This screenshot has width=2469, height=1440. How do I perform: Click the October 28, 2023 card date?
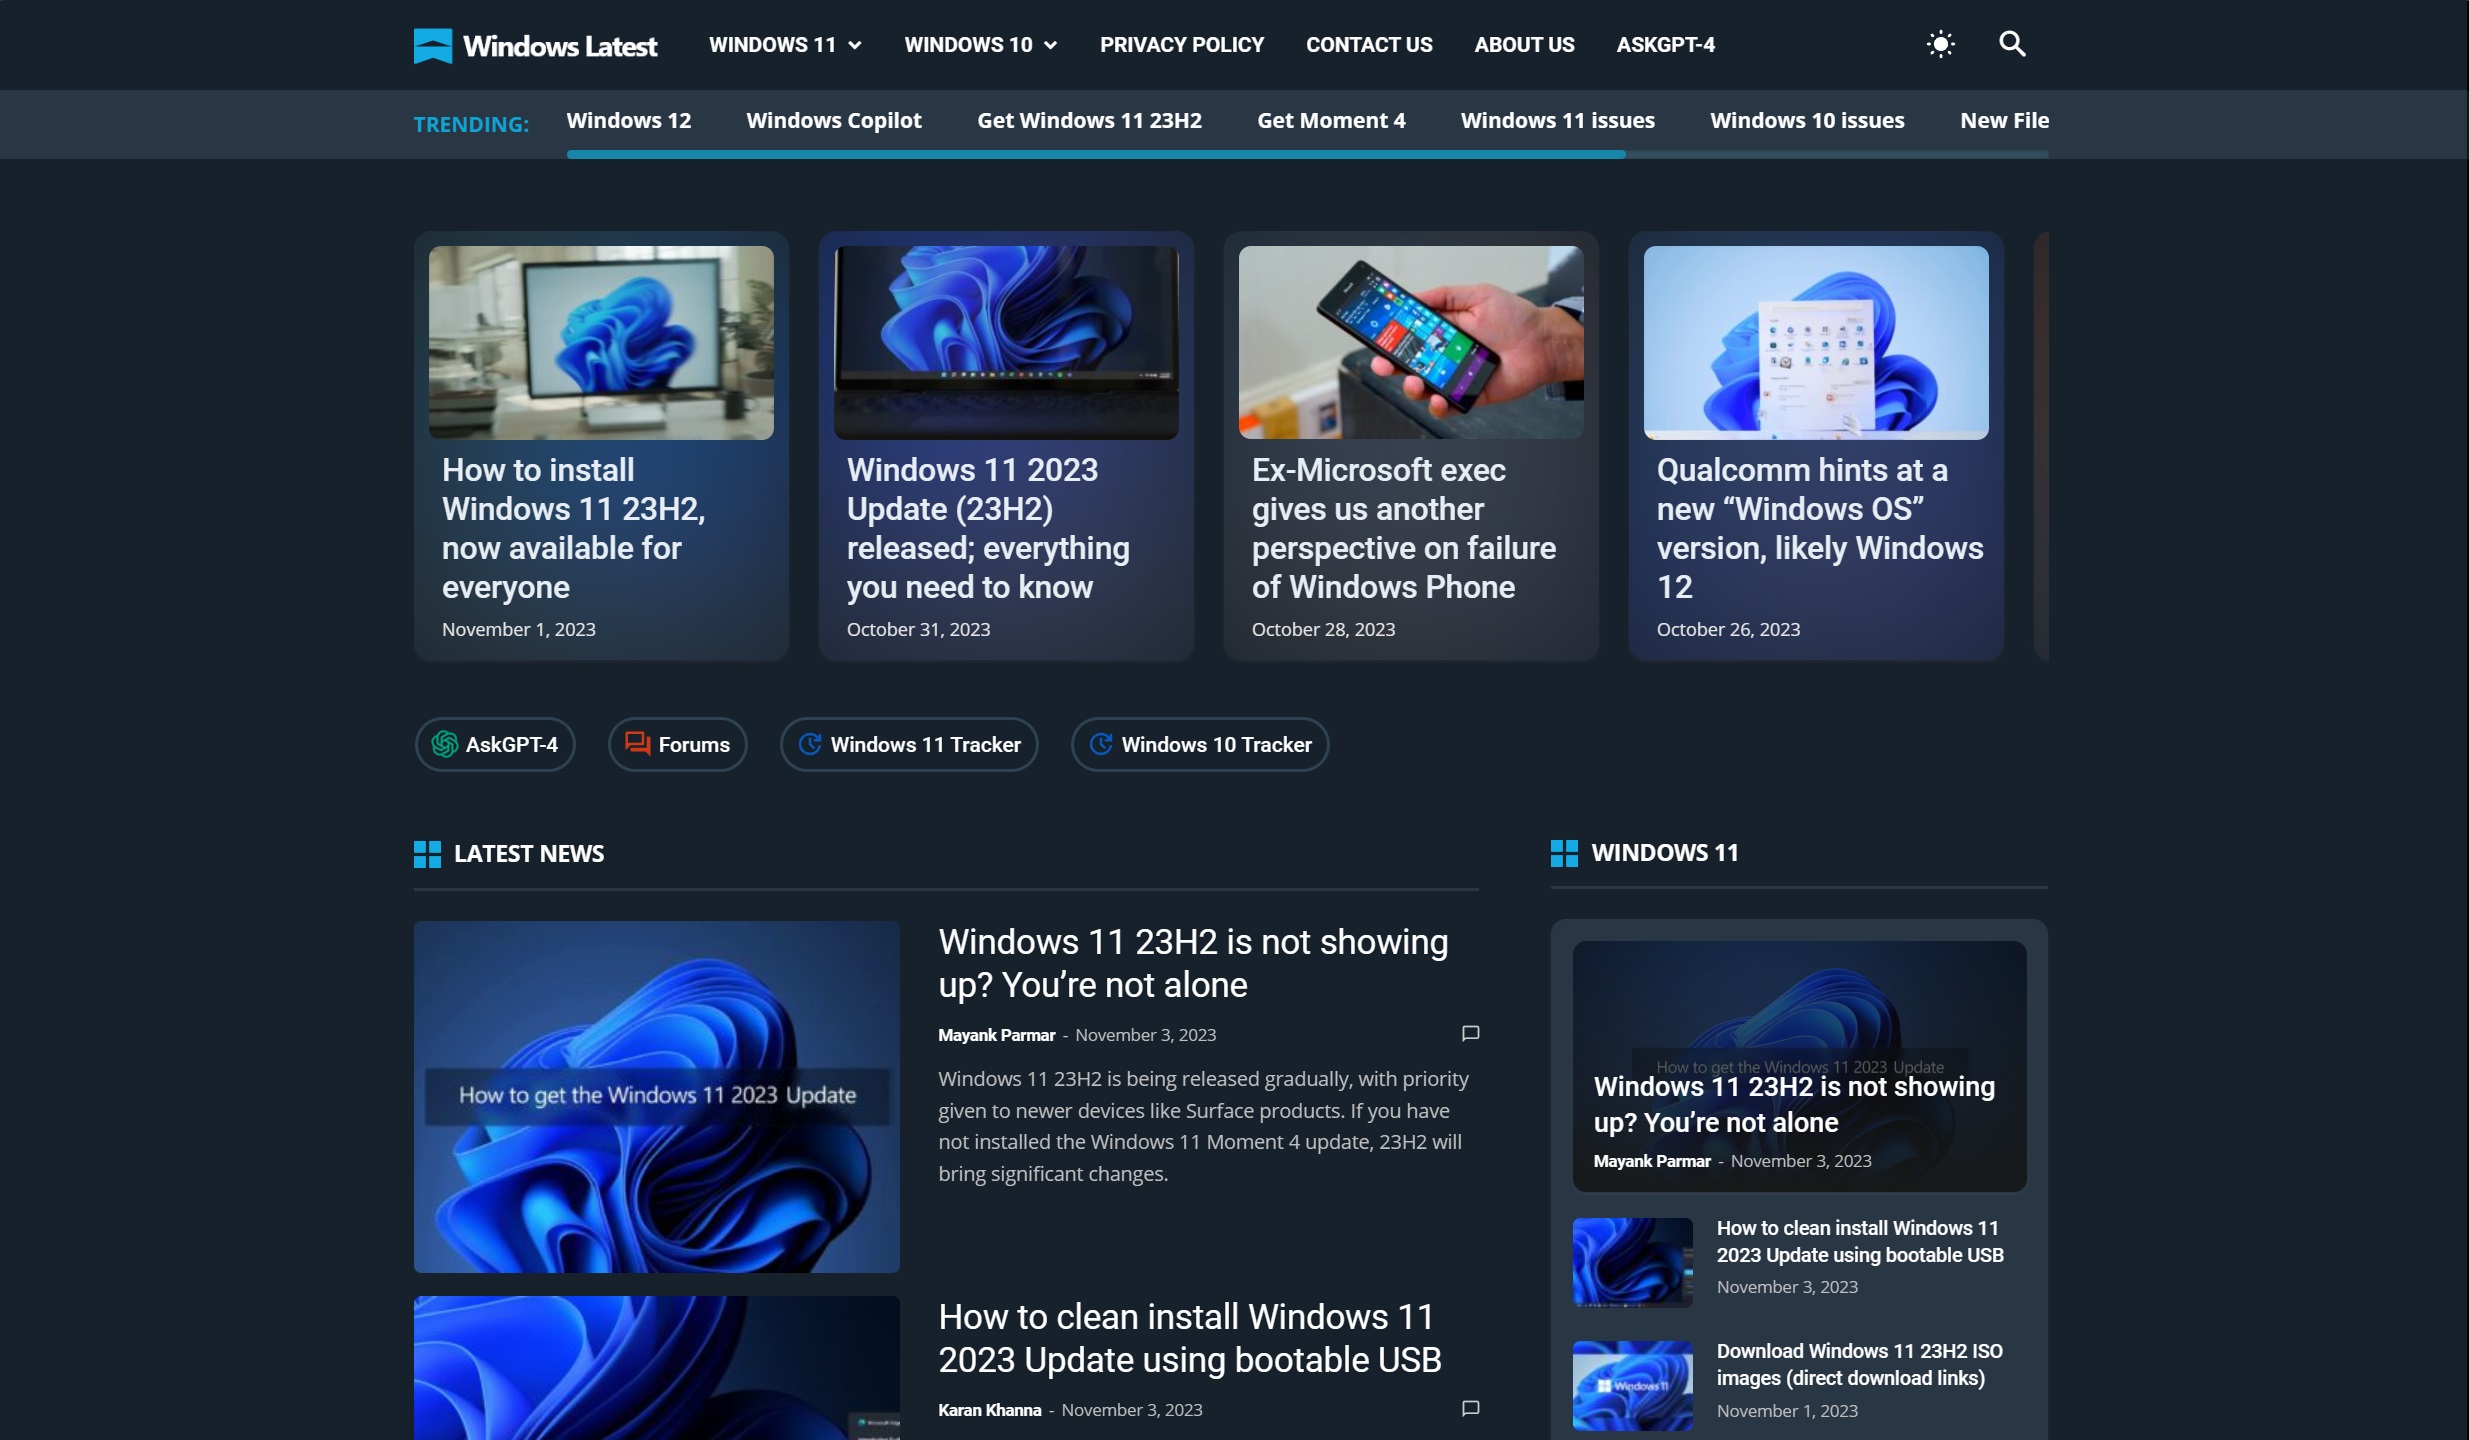point(1323,629)
